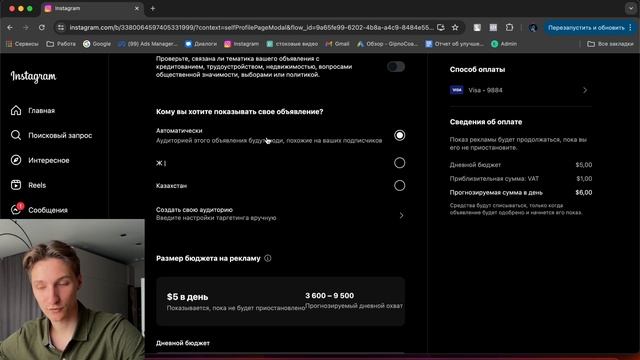Open the browser profile avatar

click(x=533, y=28)
